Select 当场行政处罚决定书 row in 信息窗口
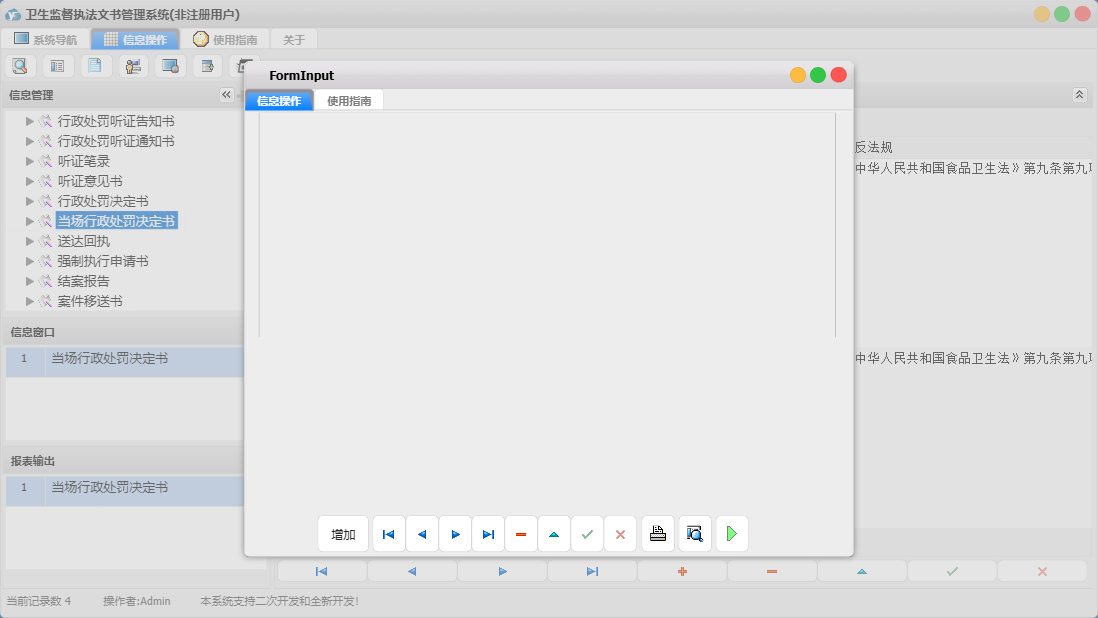The width and height of the screenshot is (1098, 618). pyautogui.click(x=125, y=361)
